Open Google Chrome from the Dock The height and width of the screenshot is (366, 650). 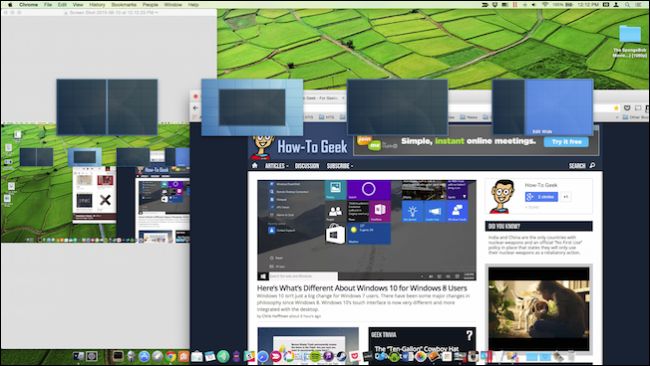tap(171, 356)
